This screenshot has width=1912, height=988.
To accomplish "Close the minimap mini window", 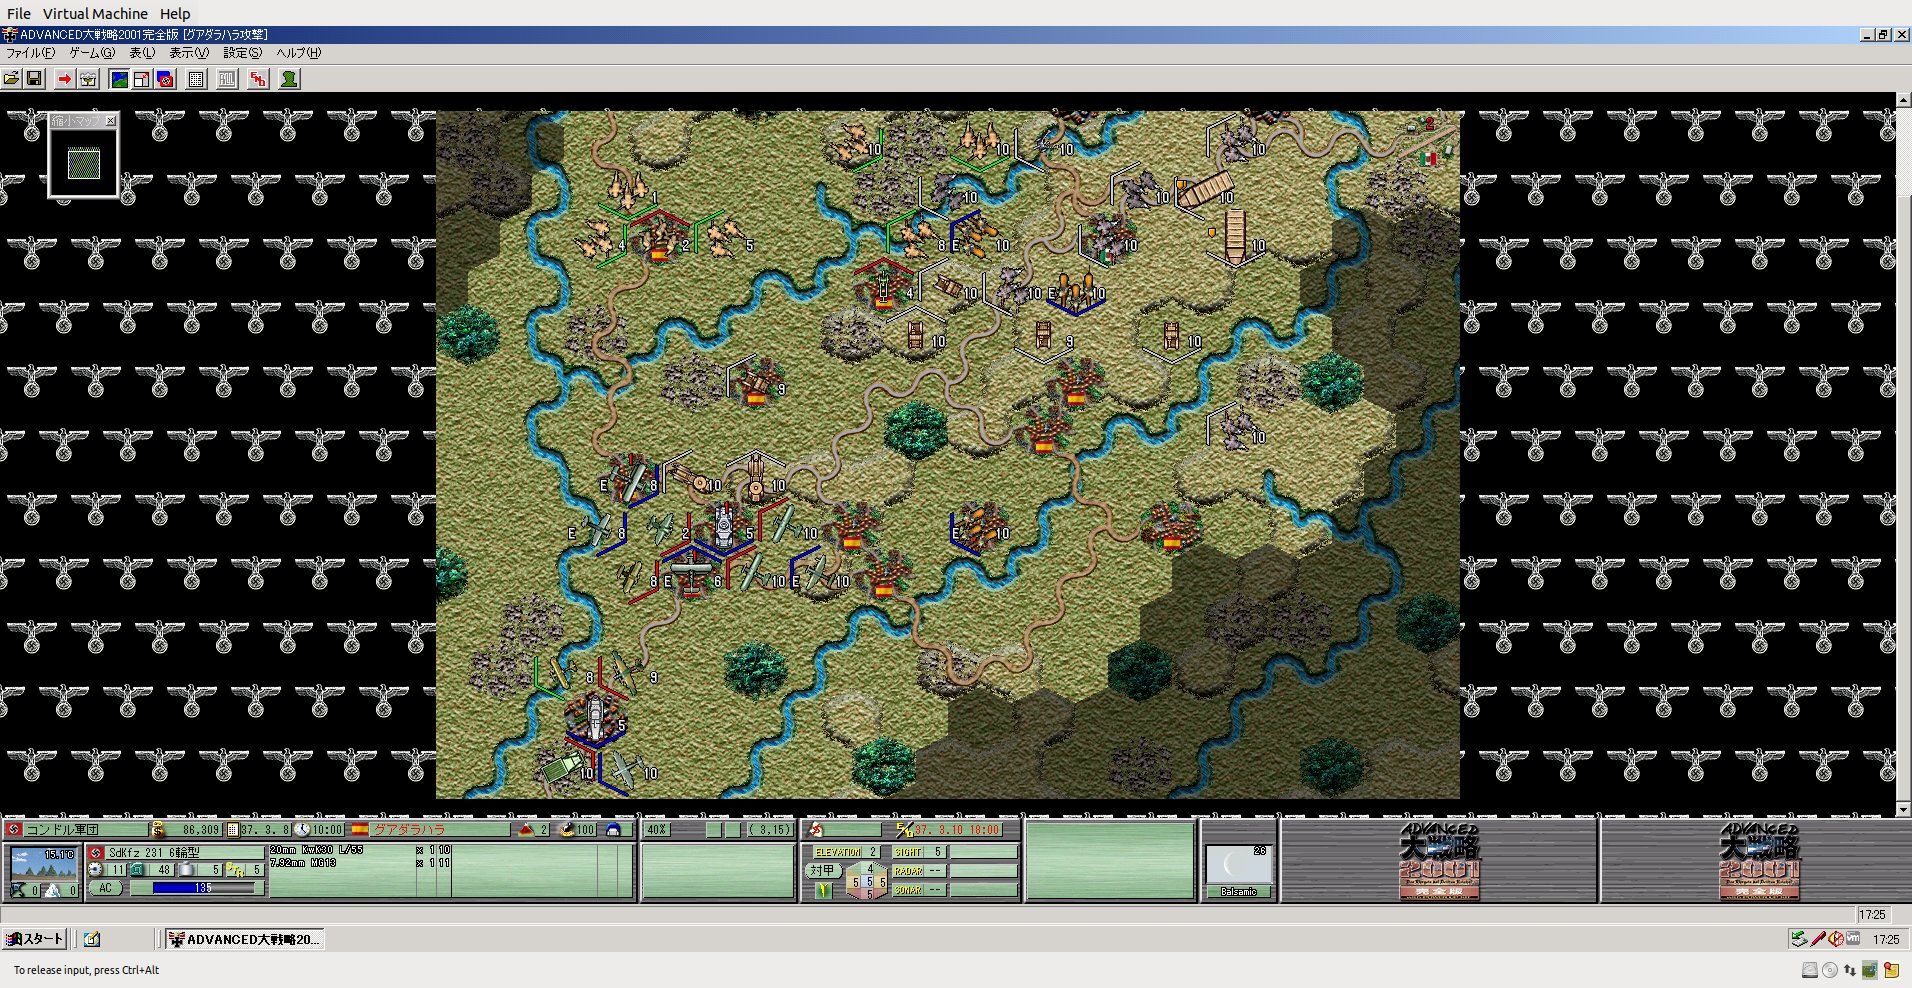I will tap(111, 121).
